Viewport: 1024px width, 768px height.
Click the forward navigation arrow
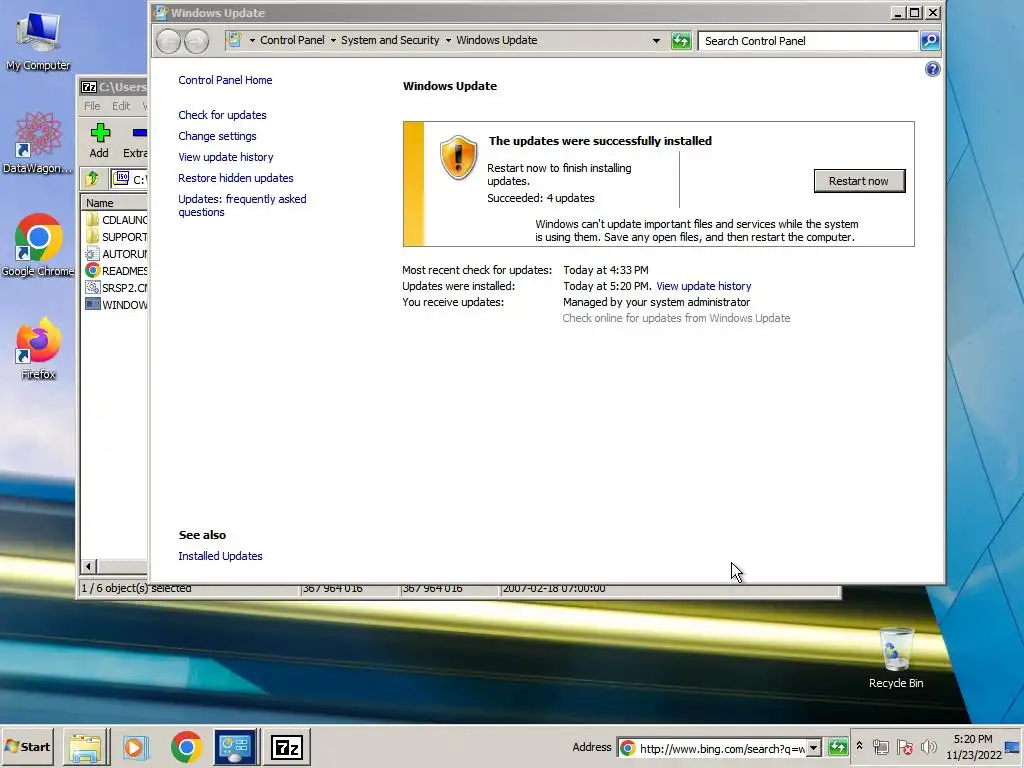196,41
